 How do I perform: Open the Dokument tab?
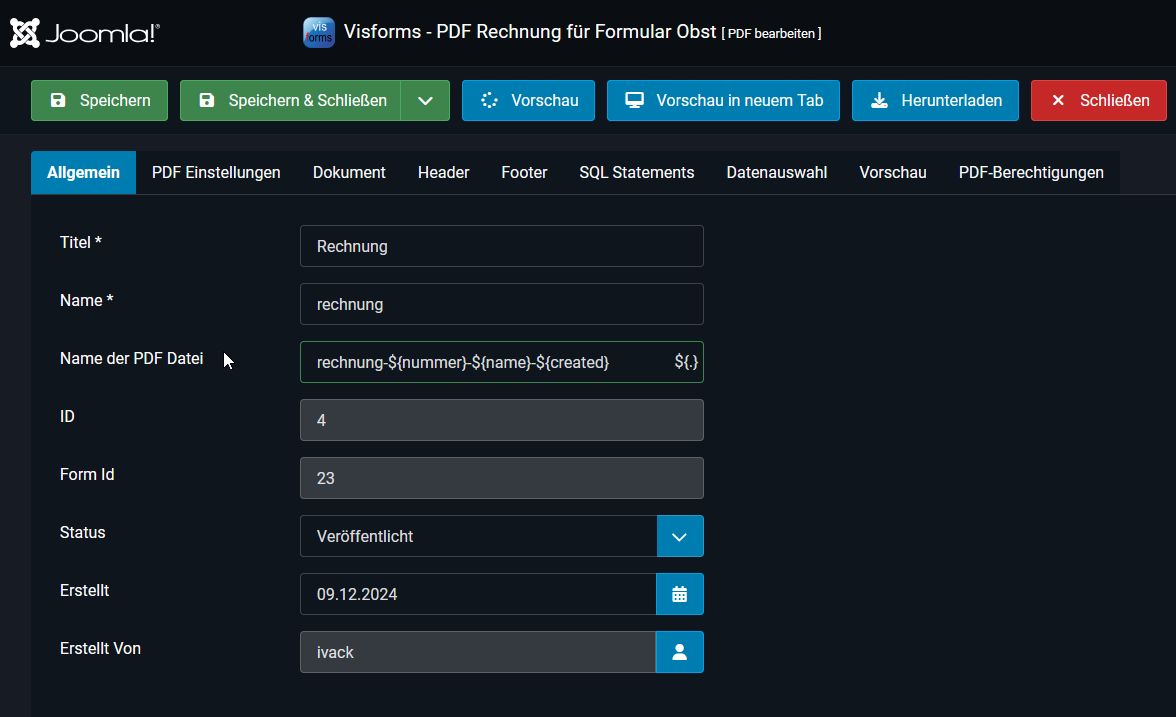(x=349, y=172)
